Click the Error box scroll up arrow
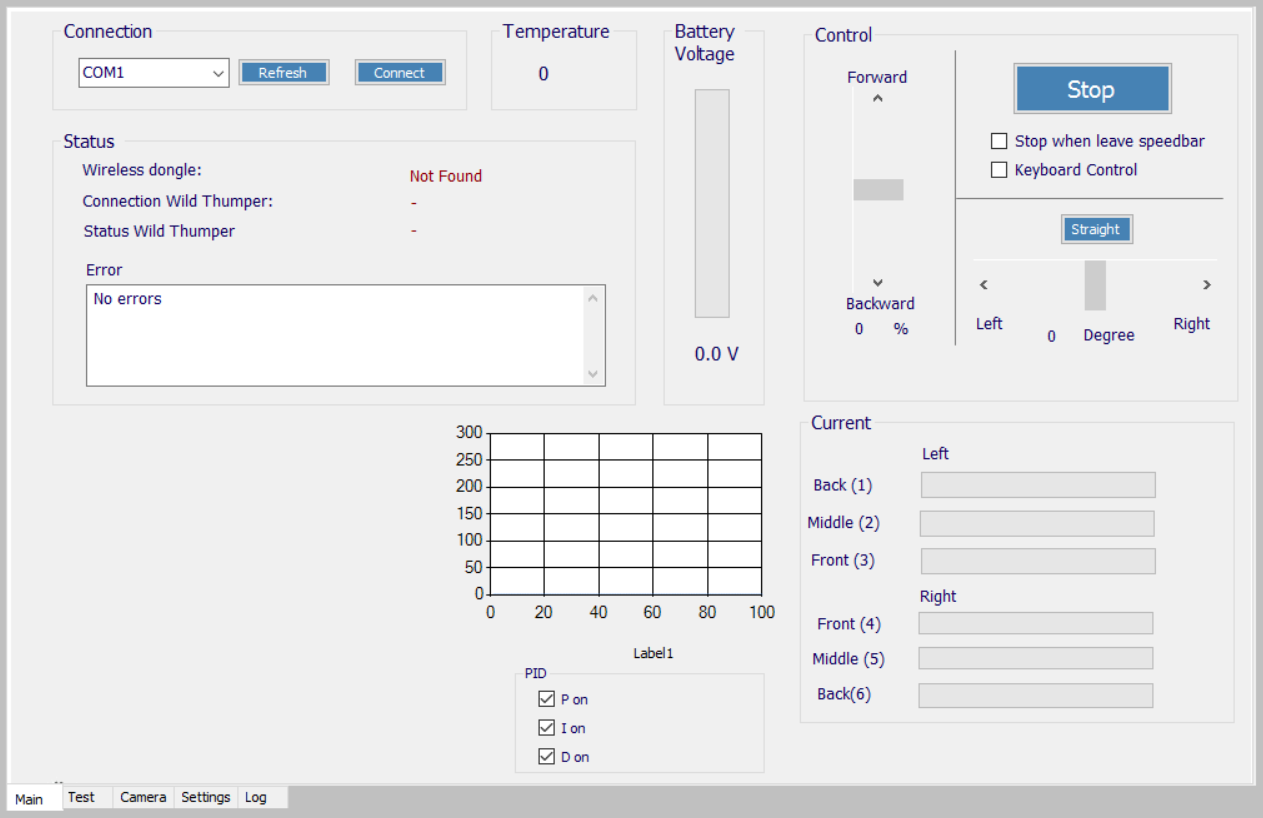Screen dimensions: 1263x818 coord(593,298)
